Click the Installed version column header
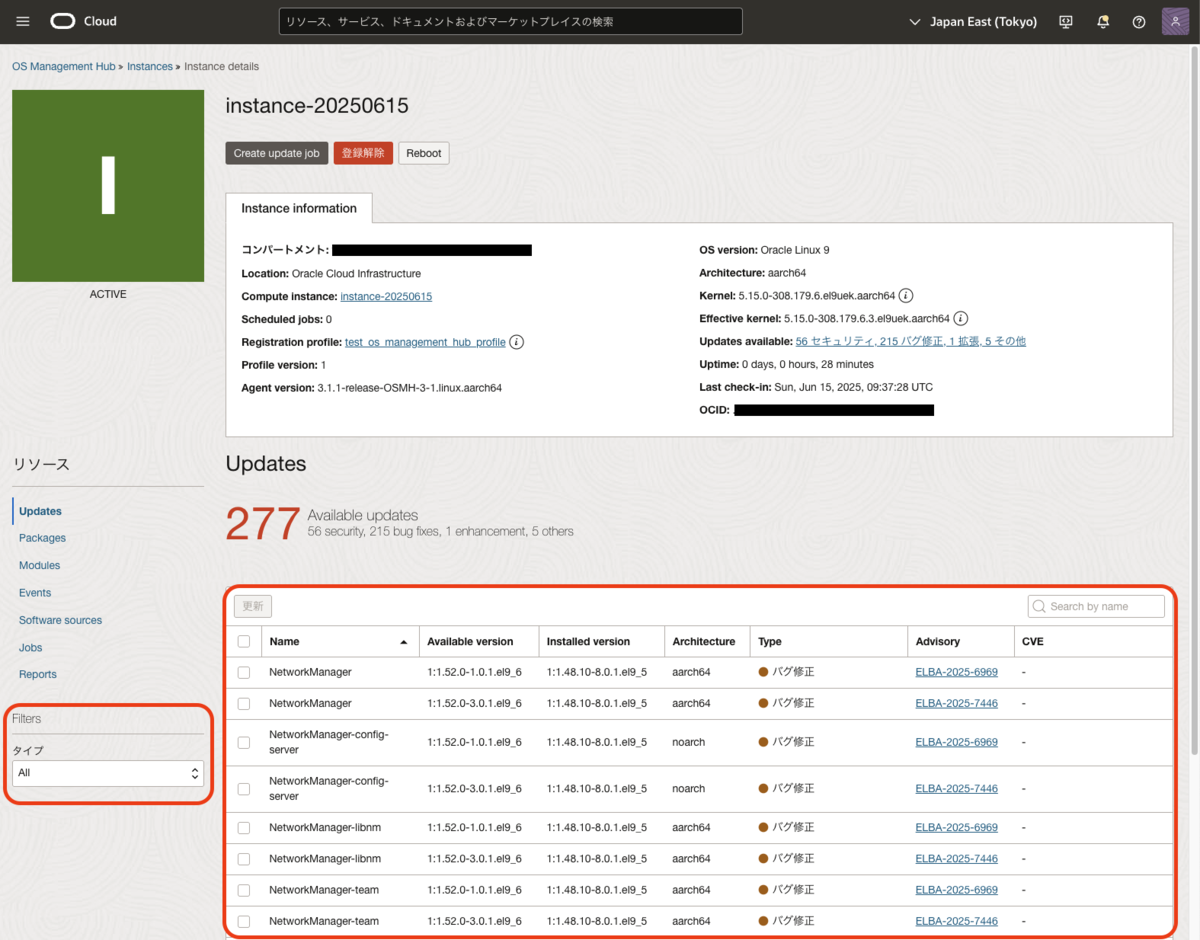Screen dimensions: 1200x940 [588, 642]
